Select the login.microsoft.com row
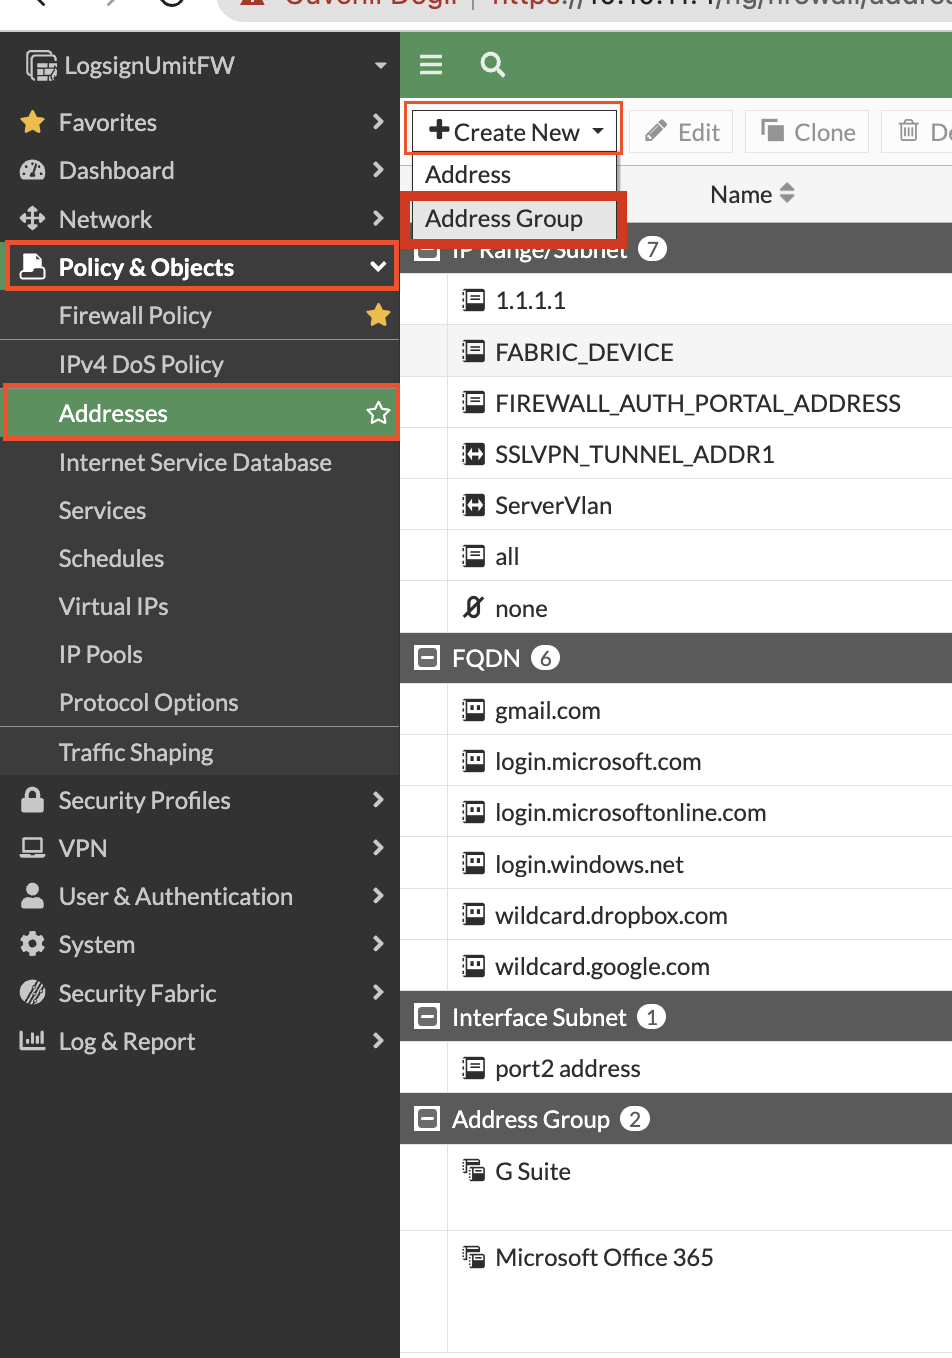952x1358 pixels. point(676,761)
